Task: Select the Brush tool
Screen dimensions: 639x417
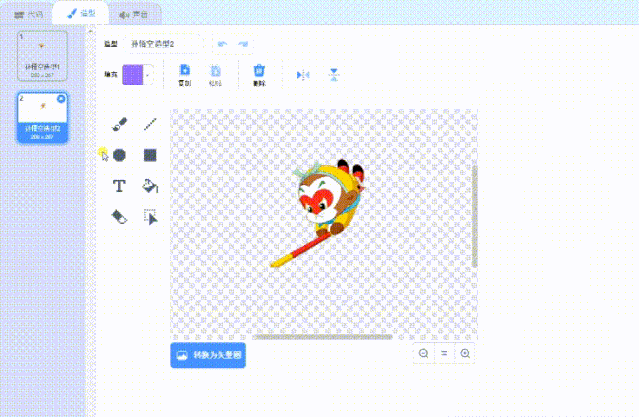Action: click(119, 124)
